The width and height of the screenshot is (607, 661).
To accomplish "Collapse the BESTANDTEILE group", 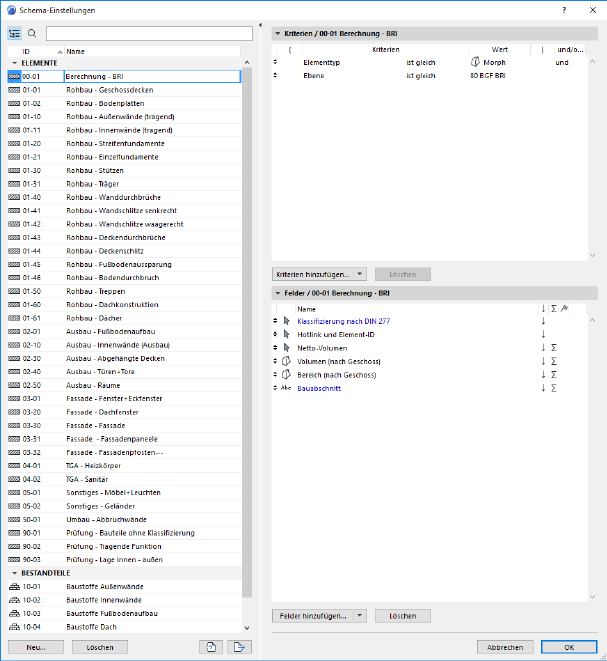I will click(x=15, y=573).
